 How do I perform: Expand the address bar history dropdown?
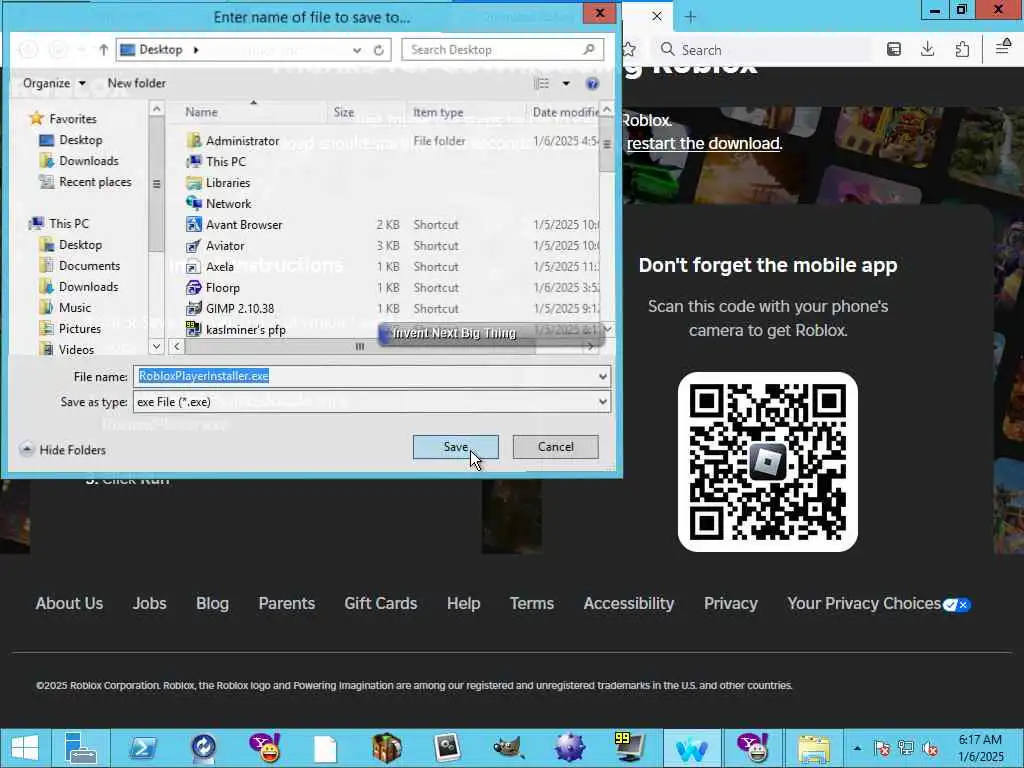tap(357, 50)
